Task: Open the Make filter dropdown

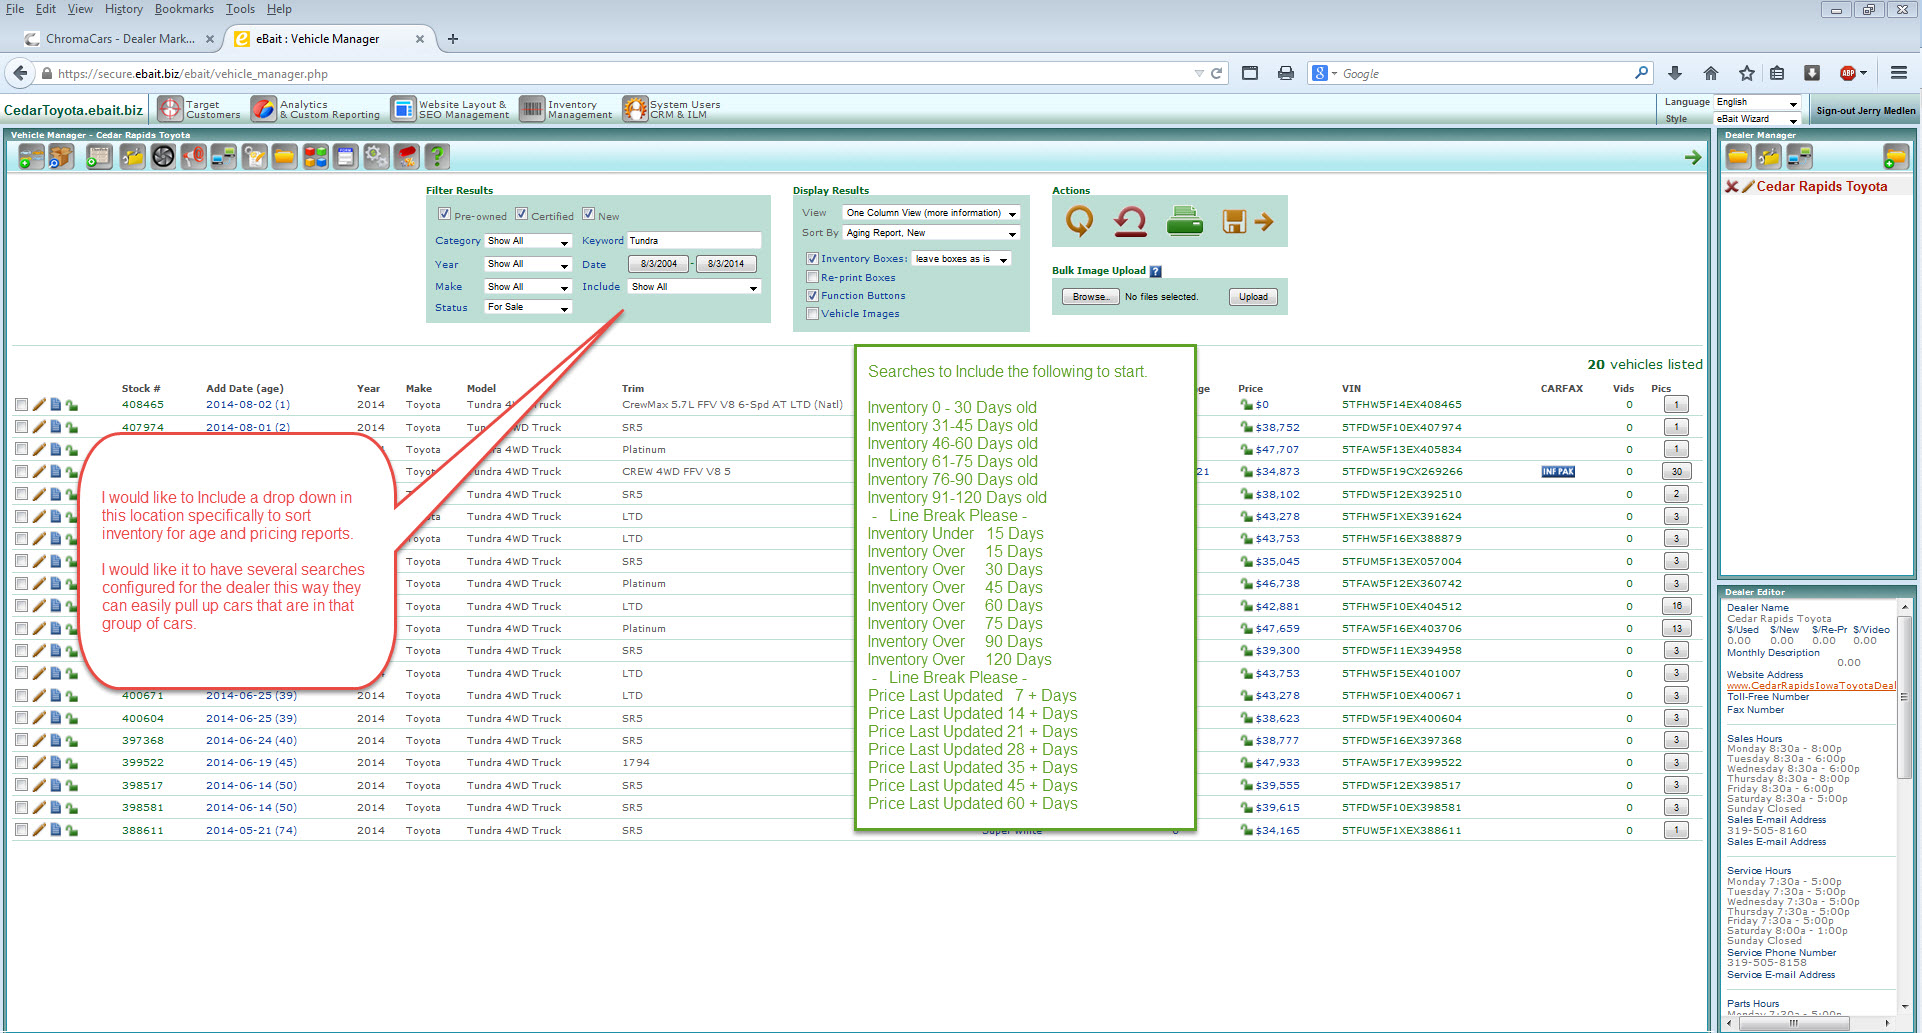Action: click(527, 287)
